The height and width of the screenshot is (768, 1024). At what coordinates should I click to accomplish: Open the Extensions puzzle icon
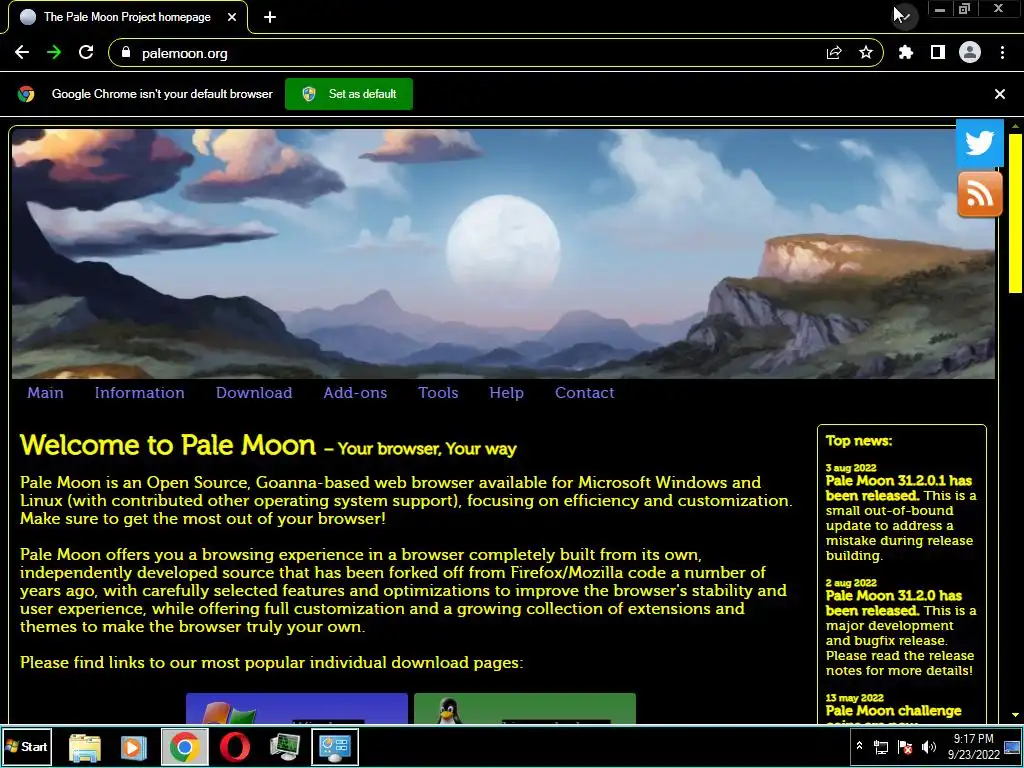[906, 53]
